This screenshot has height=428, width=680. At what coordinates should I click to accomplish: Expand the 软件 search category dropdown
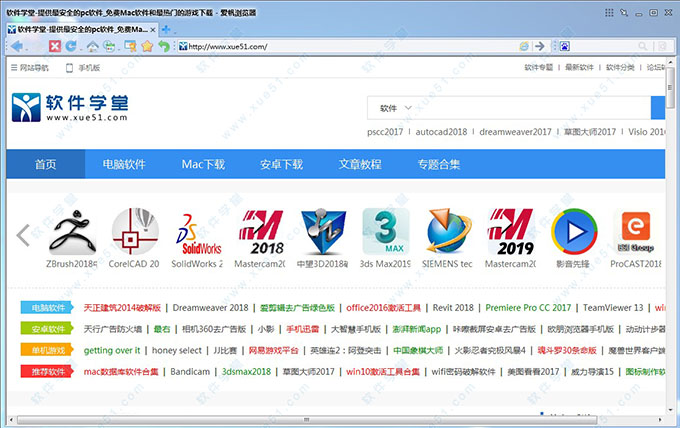pyautogui.click(x=395, y=108)
